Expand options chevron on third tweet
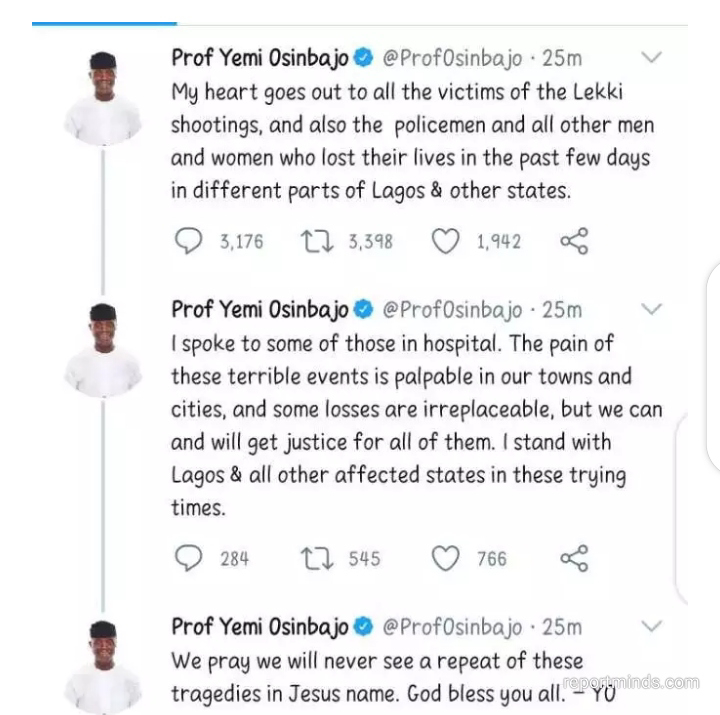 click(x=651, y=626)
